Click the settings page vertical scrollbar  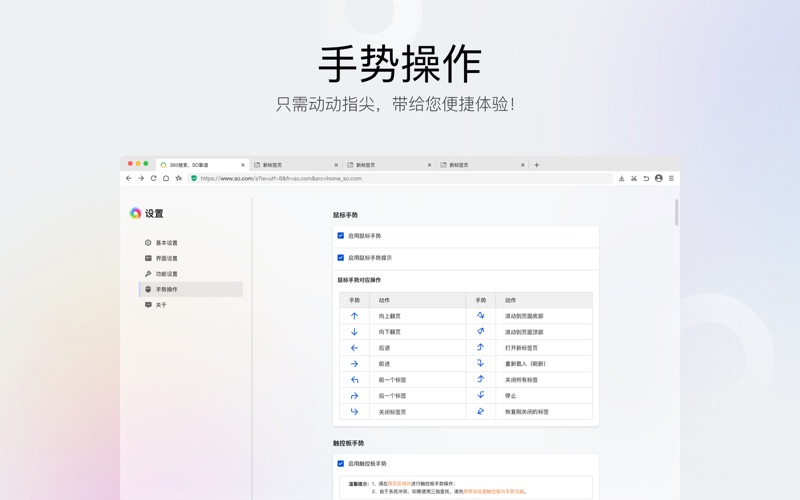click(x=676, y=212)
